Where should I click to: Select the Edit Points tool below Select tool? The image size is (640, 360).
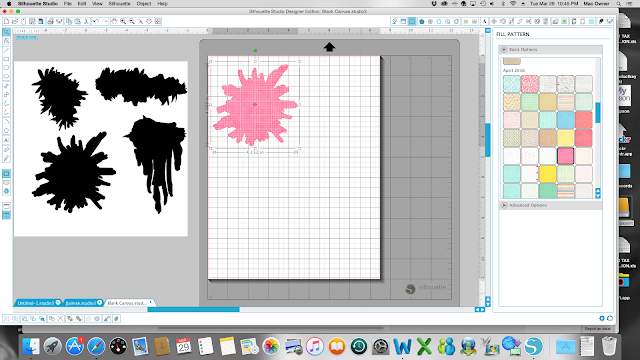tap(6, 41)
